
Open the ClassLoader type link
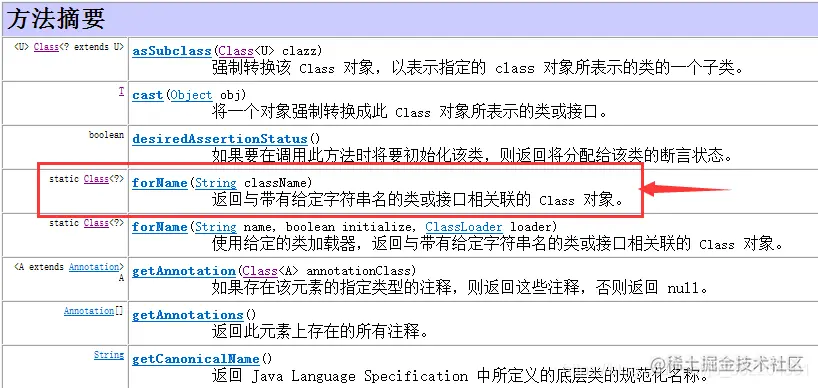(x=464, y=227)
